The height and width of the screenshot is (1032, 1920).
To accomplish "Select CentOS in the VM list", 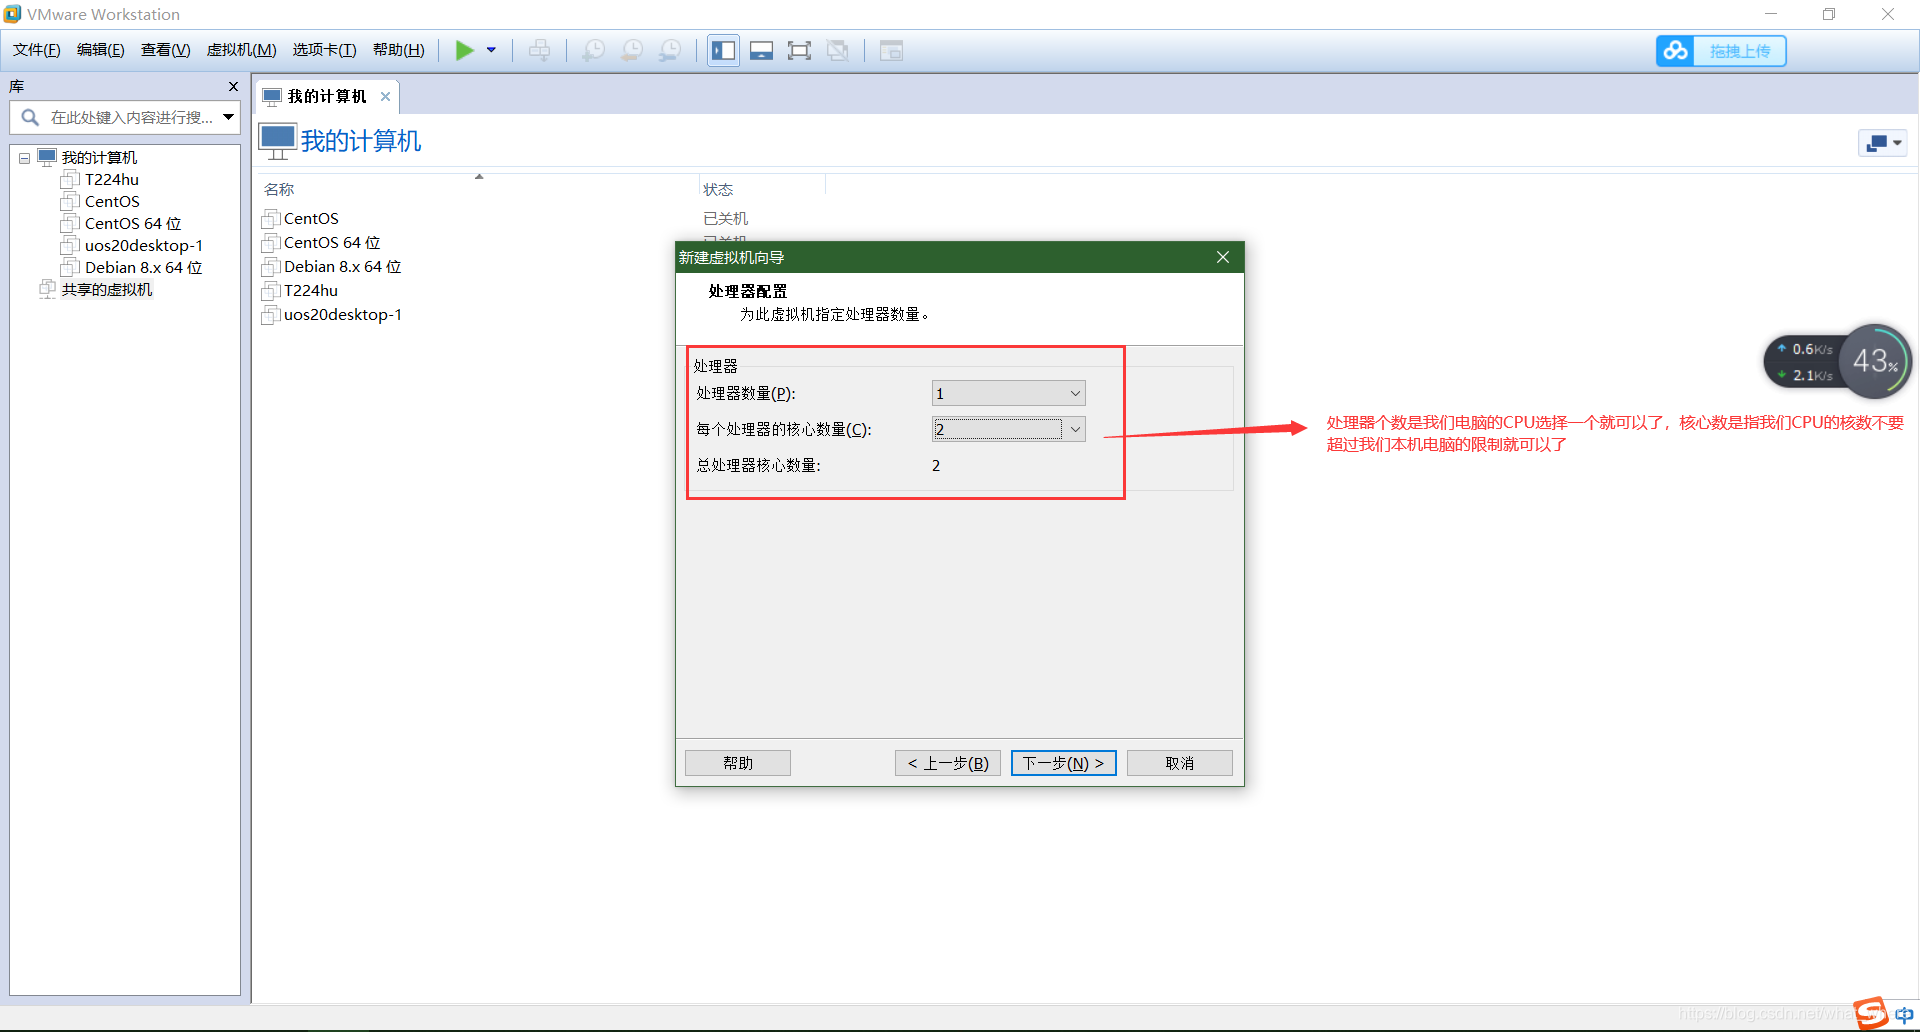I will tap(311, 219).
